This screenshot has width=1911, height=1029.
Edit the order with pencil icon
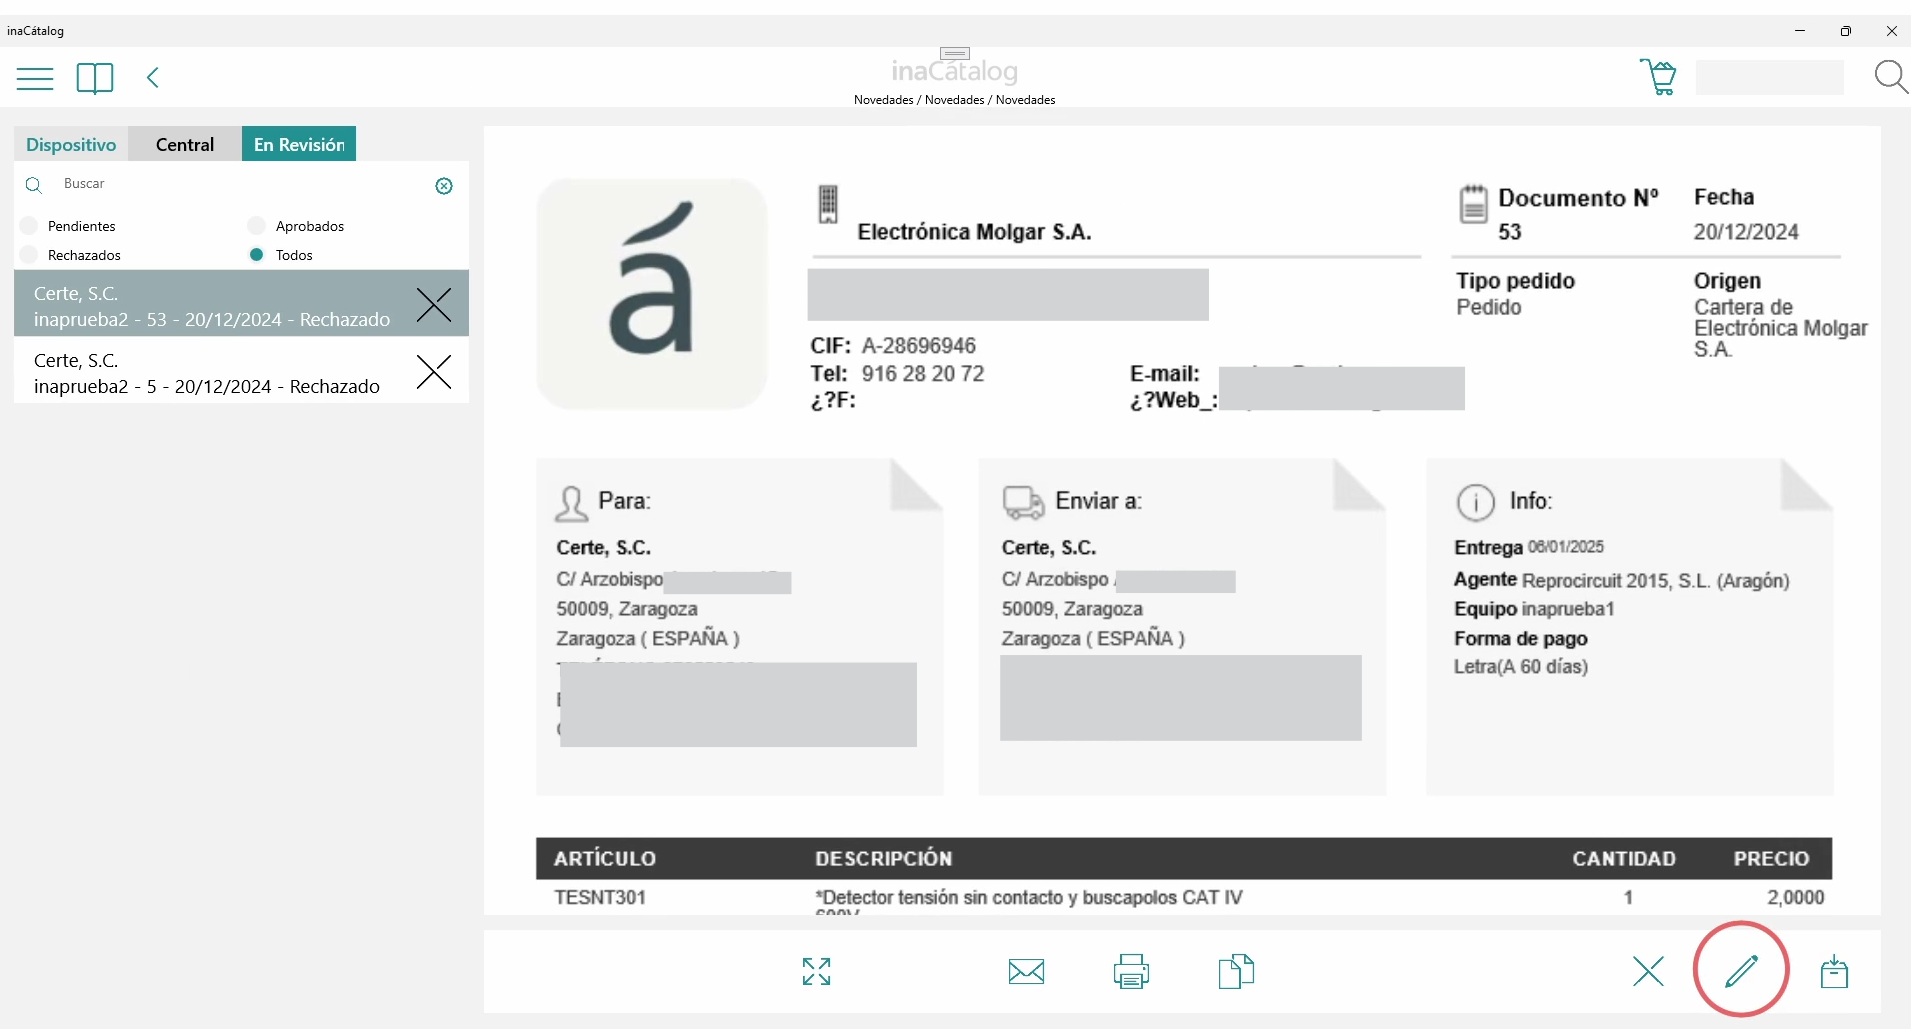1741,970
